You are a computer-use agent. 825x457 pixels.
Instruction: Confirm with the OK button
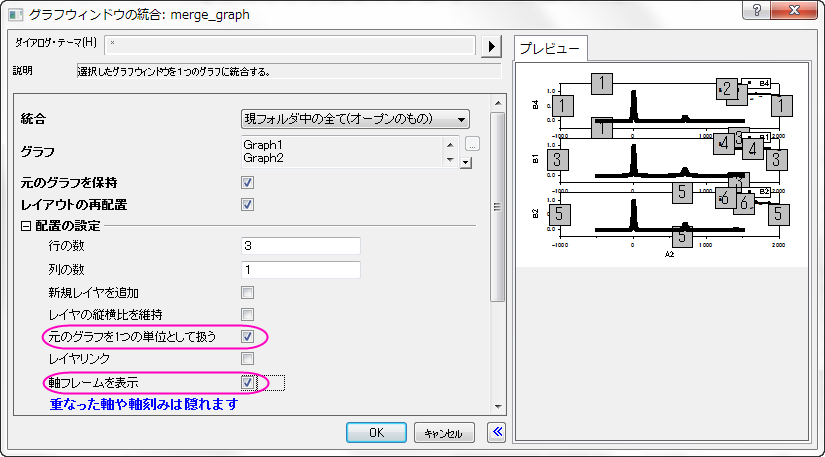pyautogui.click(x=376, y=432)
